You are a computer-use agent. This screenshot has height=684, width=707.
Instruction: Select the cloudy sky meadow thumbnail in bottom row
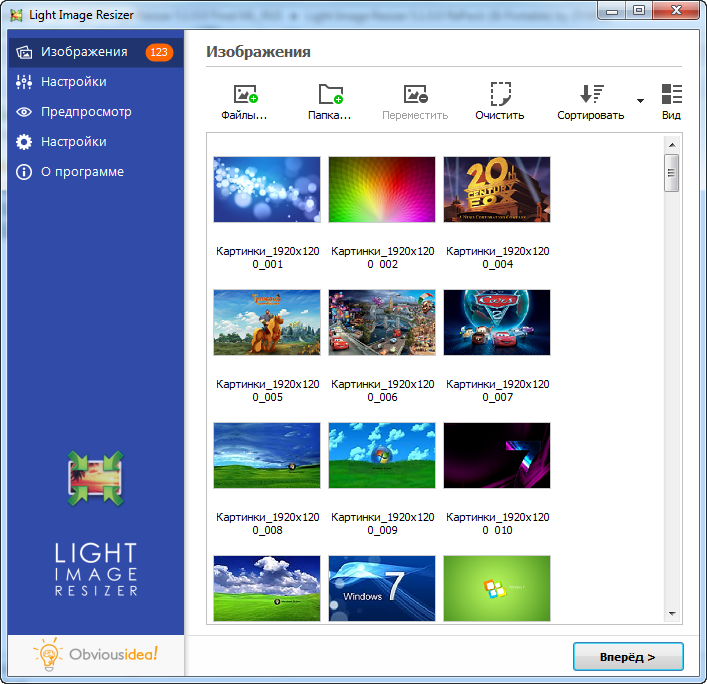click(x=267, y=588)
